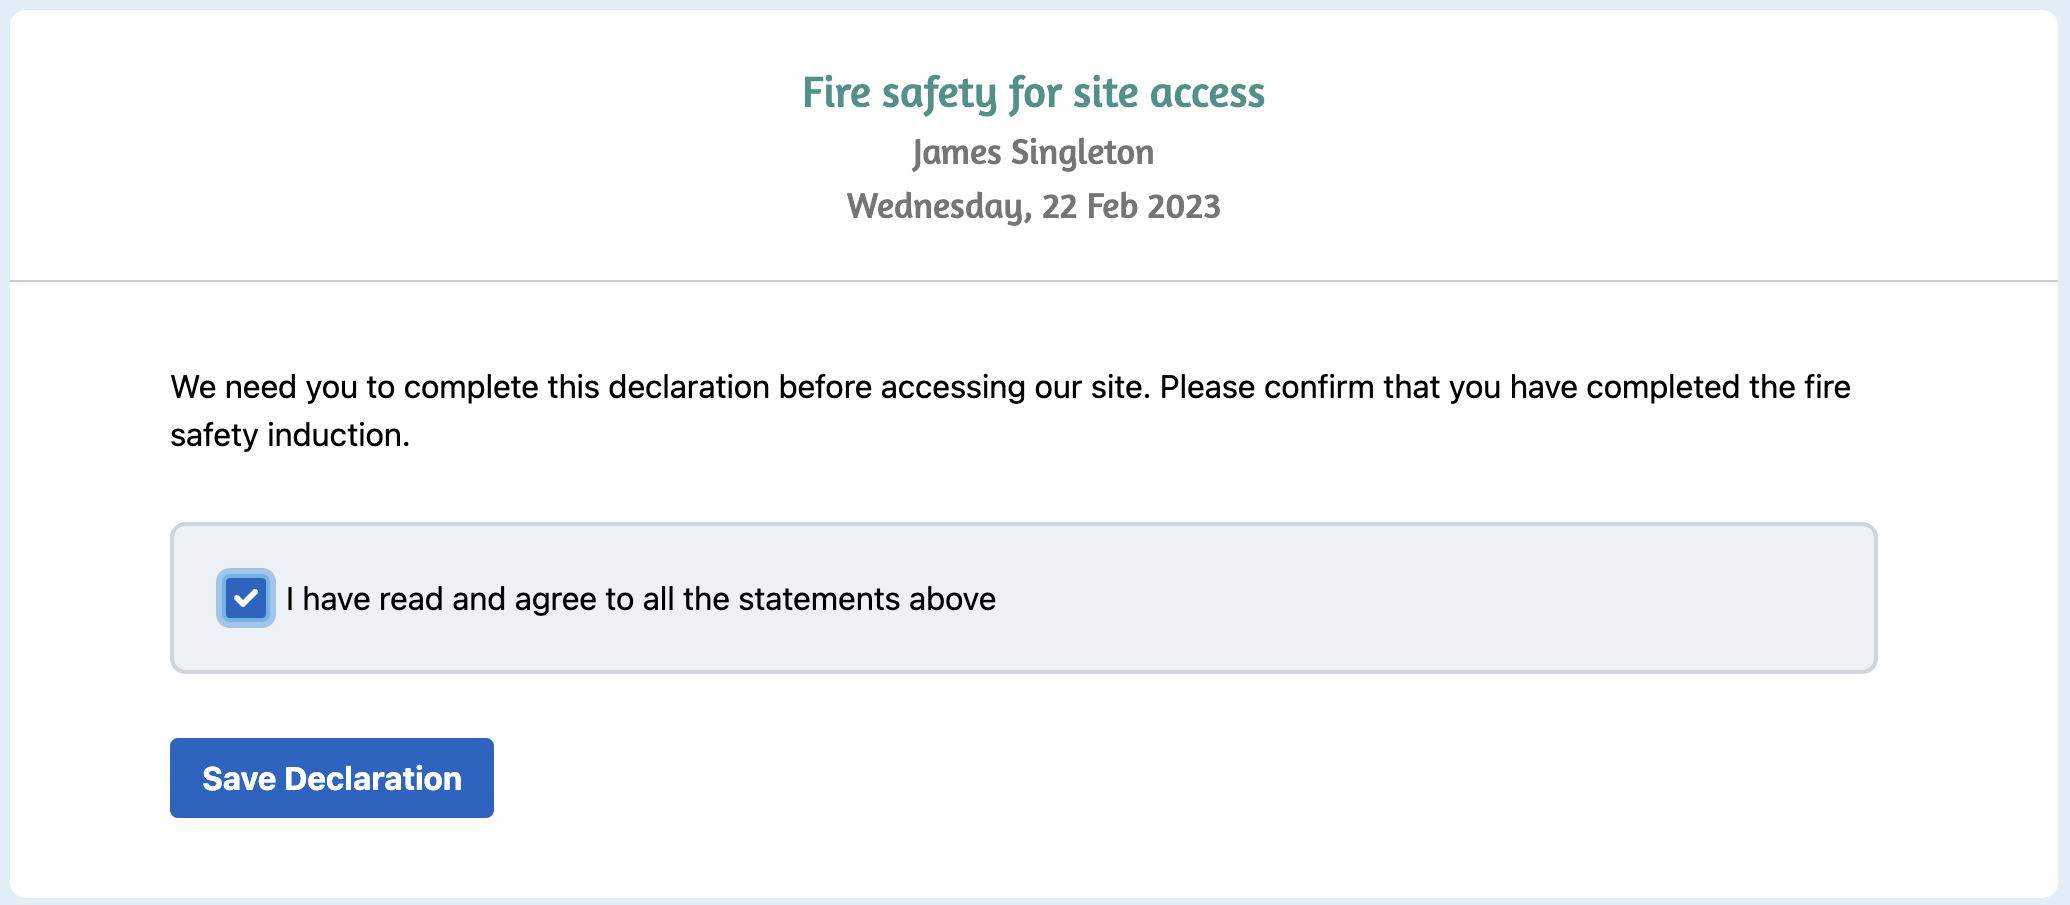Click the declaration instructions paragraph
The height and width of the screenshot is (905, 2070).
click(x=1010, y=411)
